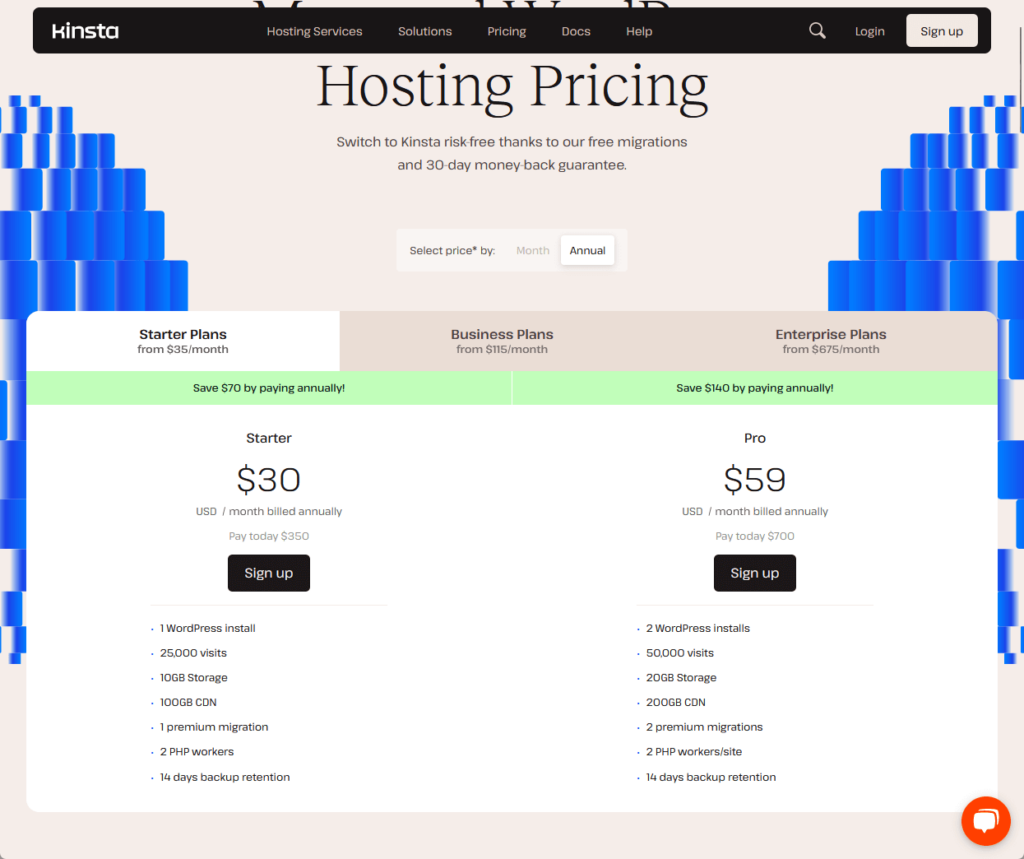Click the 2 WordPress installs feature

click(697, 628)
